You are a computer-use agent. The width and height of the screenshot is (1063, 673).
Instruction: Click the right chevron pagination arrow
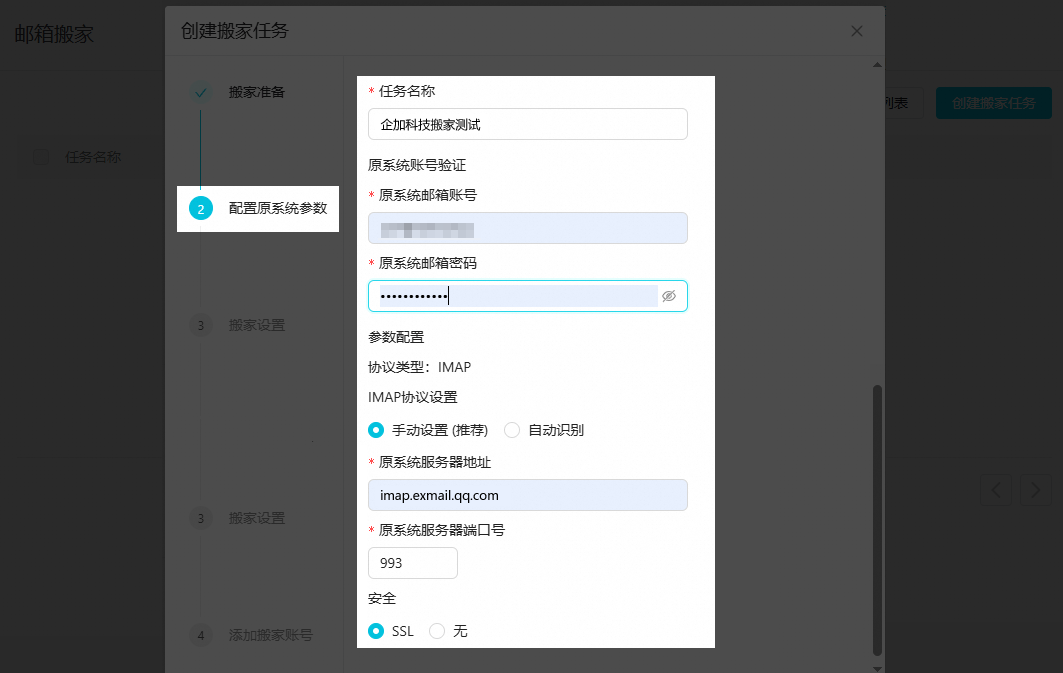point(1035,490)
